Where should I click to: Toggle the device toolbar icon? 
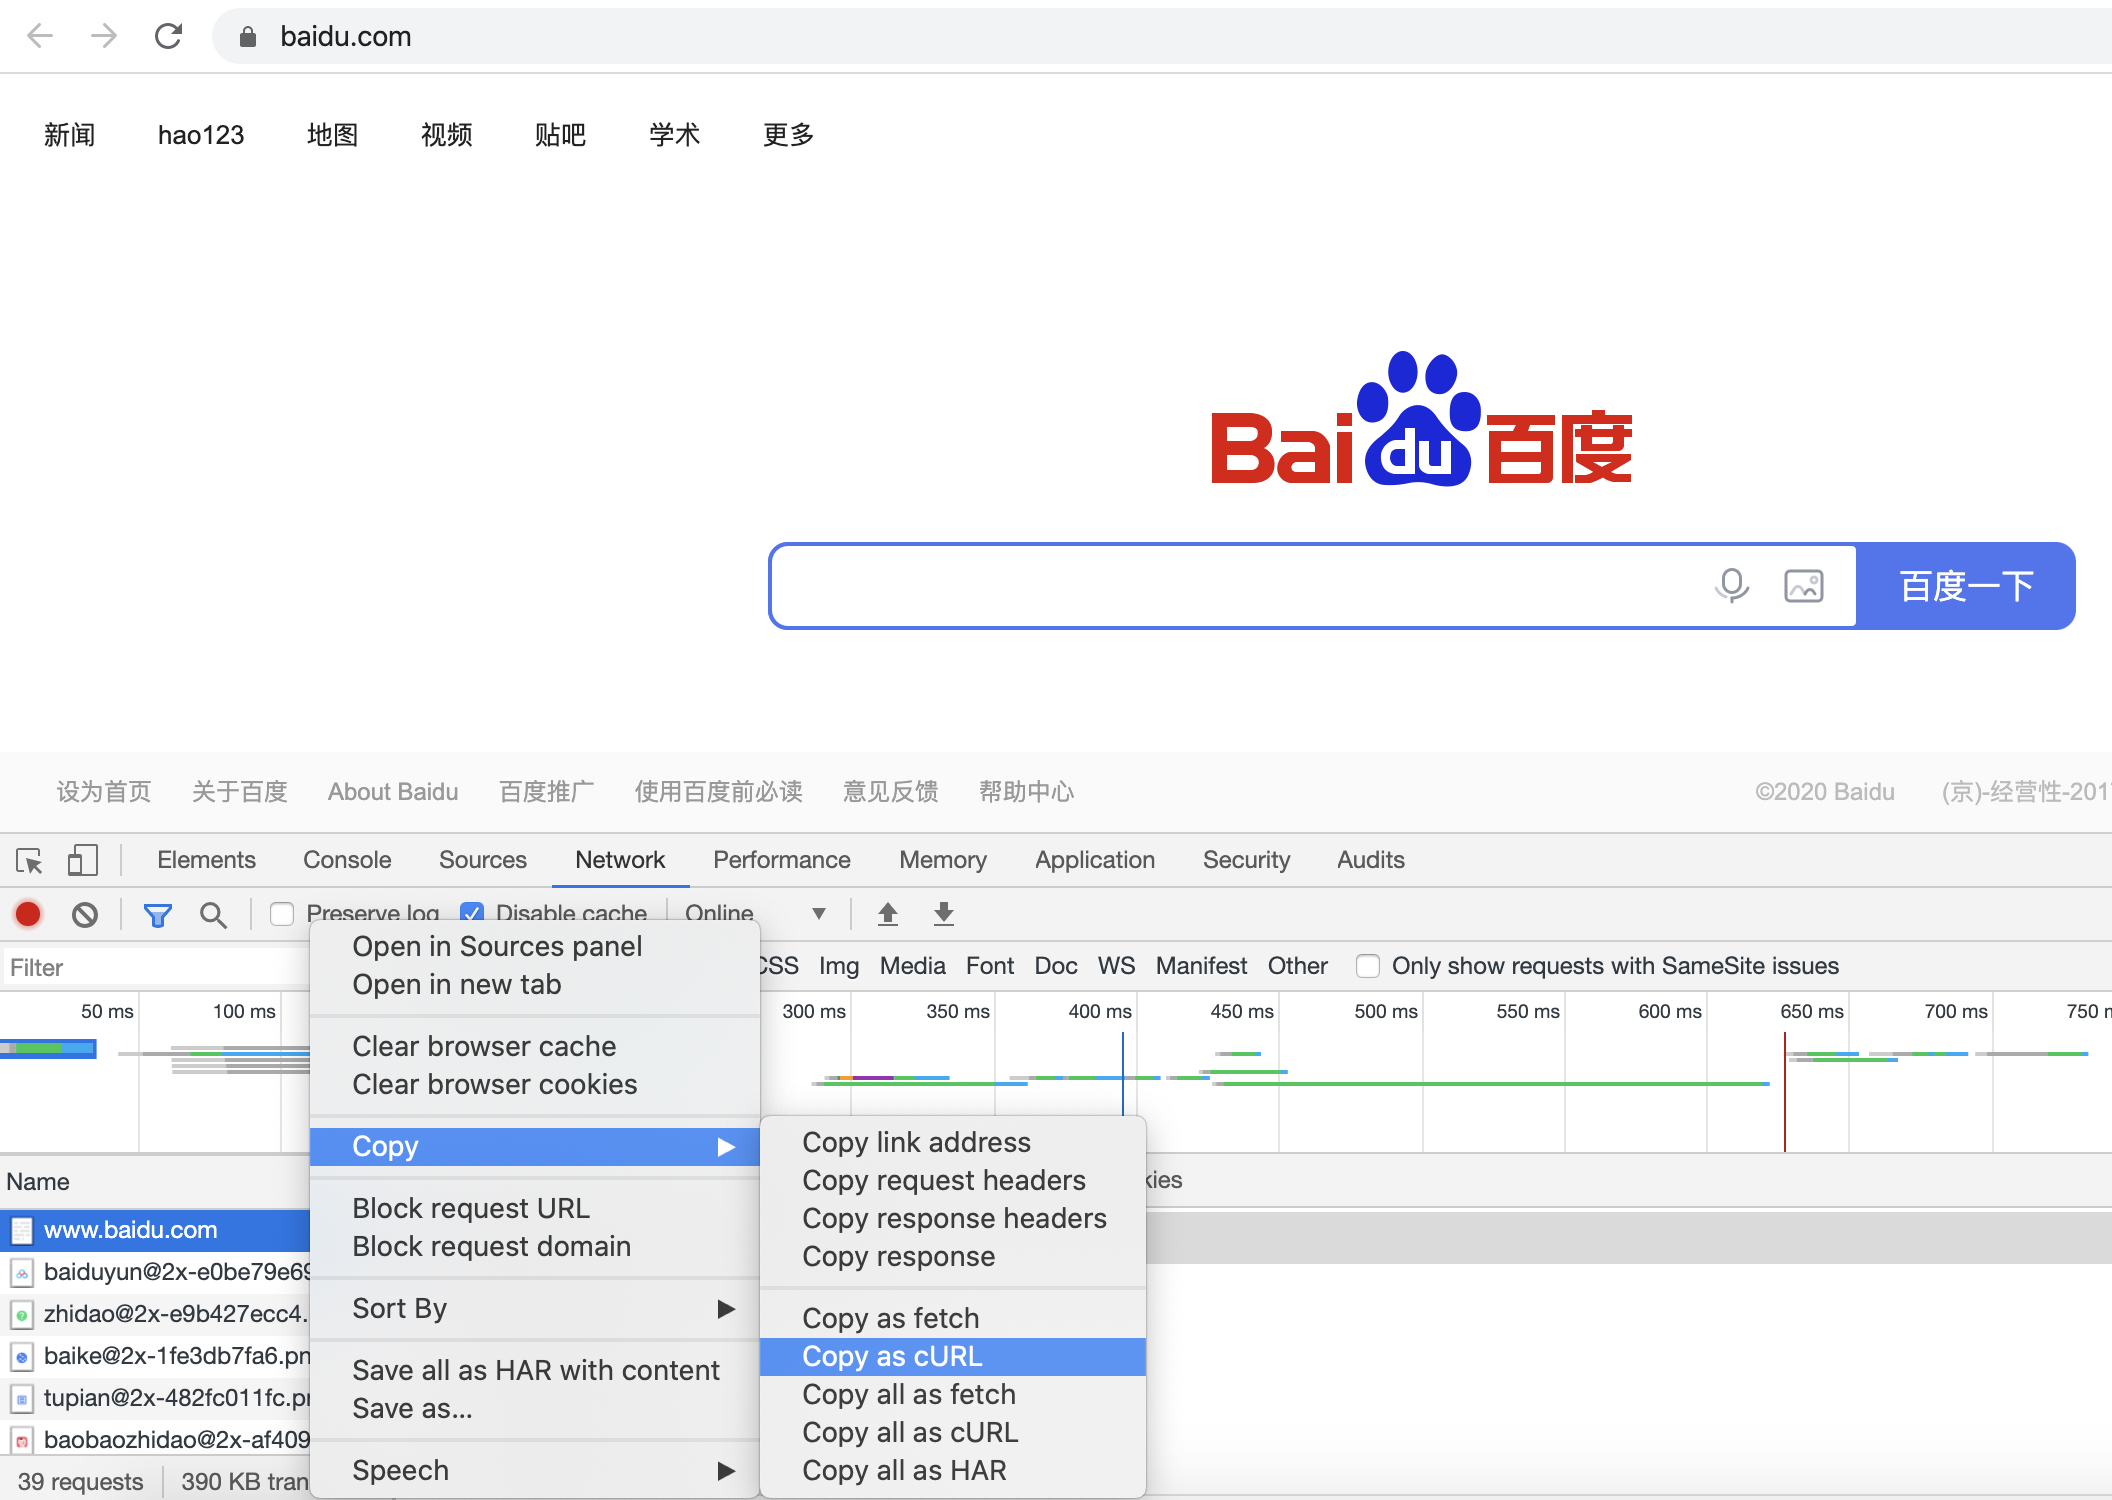click(x=82, y=861)
